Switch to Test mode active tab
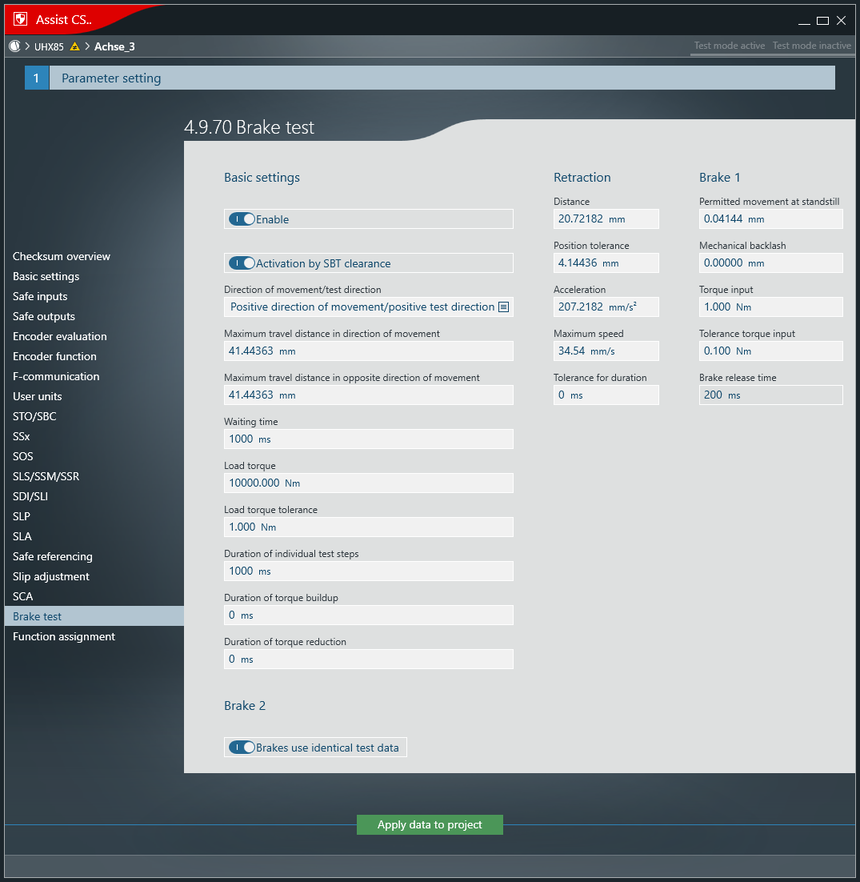 click(x=729, y=46)
